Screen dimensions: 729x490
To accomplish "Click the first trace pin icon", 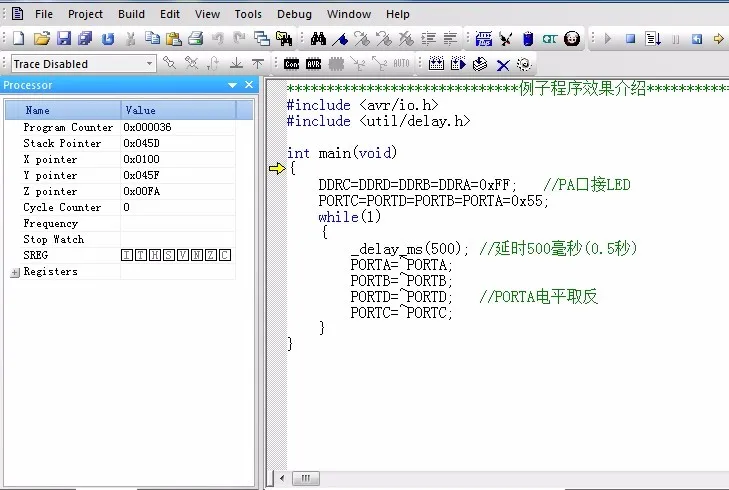I will pos(169,63).
